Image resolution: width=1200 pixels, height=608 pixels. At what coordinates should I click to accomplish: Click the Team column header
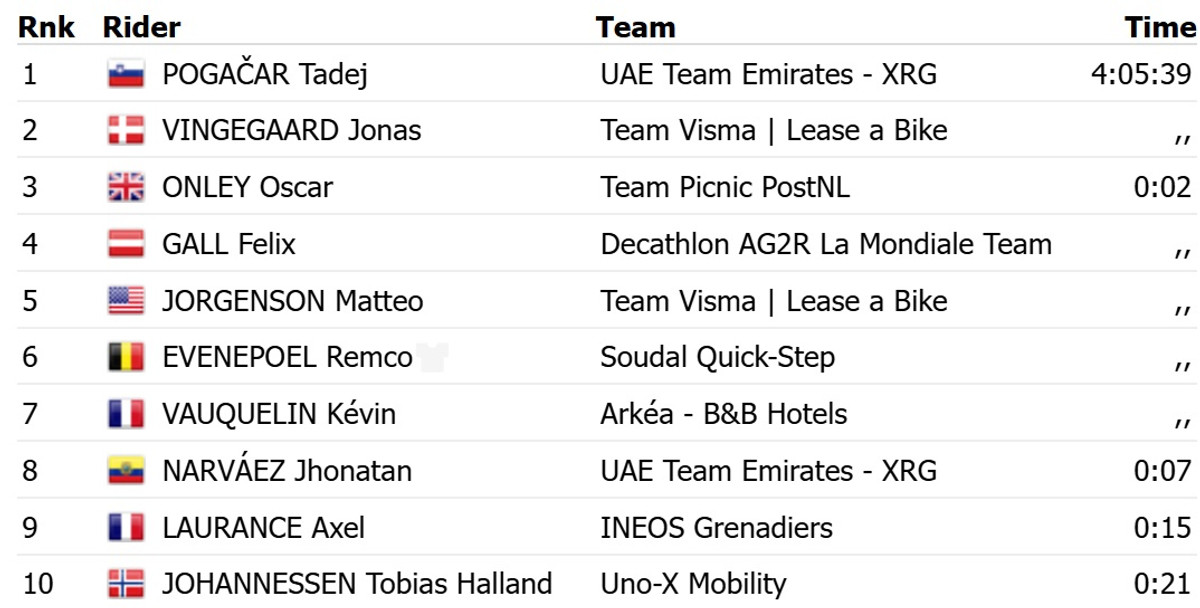[x=635, y=27]
